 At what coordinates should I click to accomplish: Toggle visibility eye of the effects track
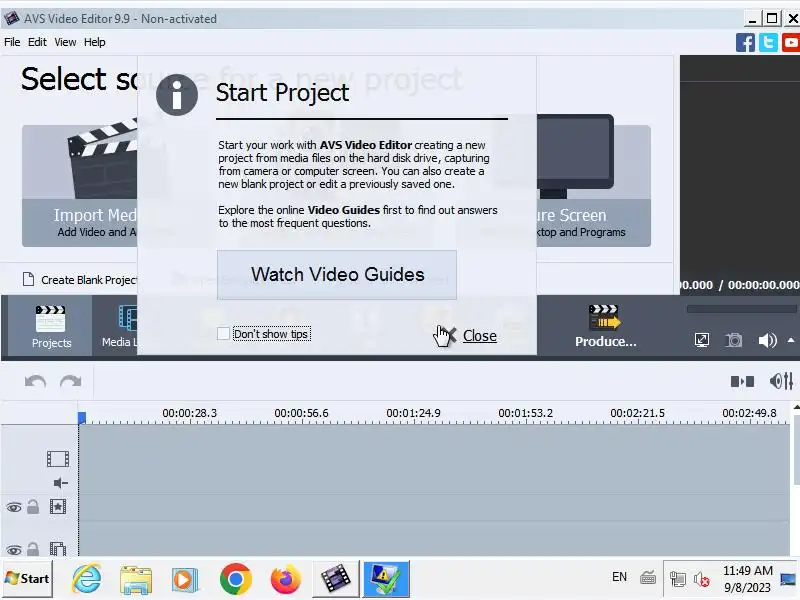click(14, 507)
